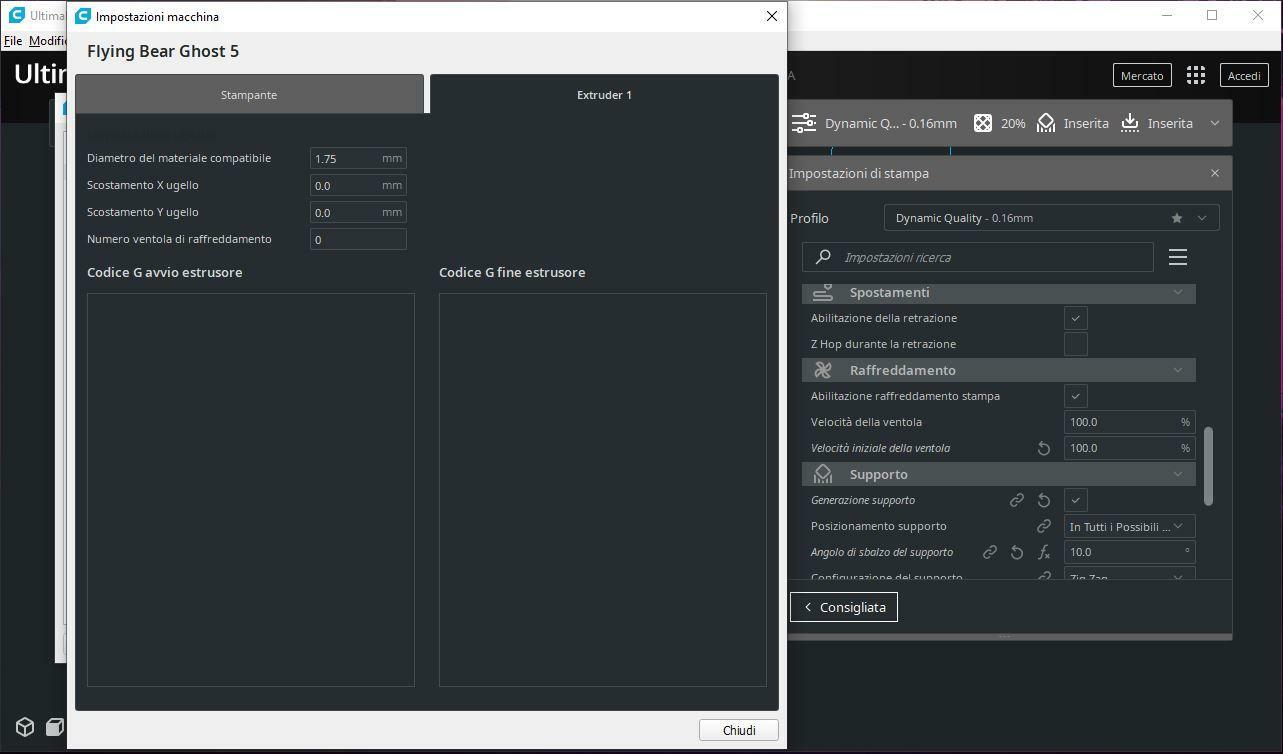1283x754 pixels.
Task: Switch to the Stampante tab
Action: point(249,94)
